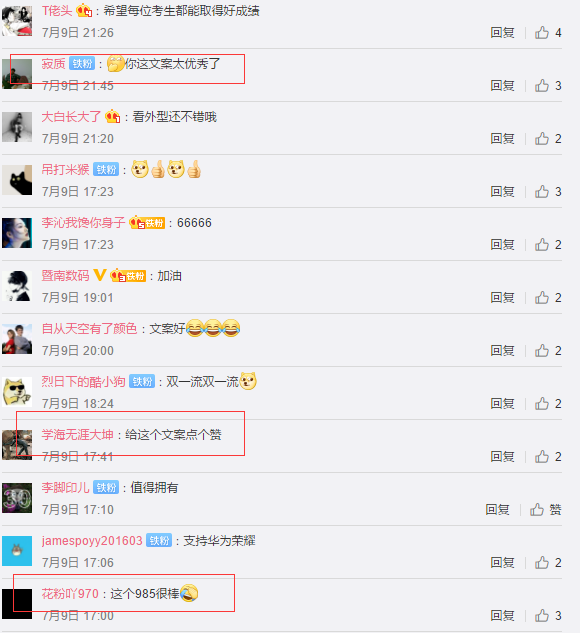Reply to 自从天空有了颜色's comment
This screenshot has height=633, width=580.
click(x=502, y=351)
